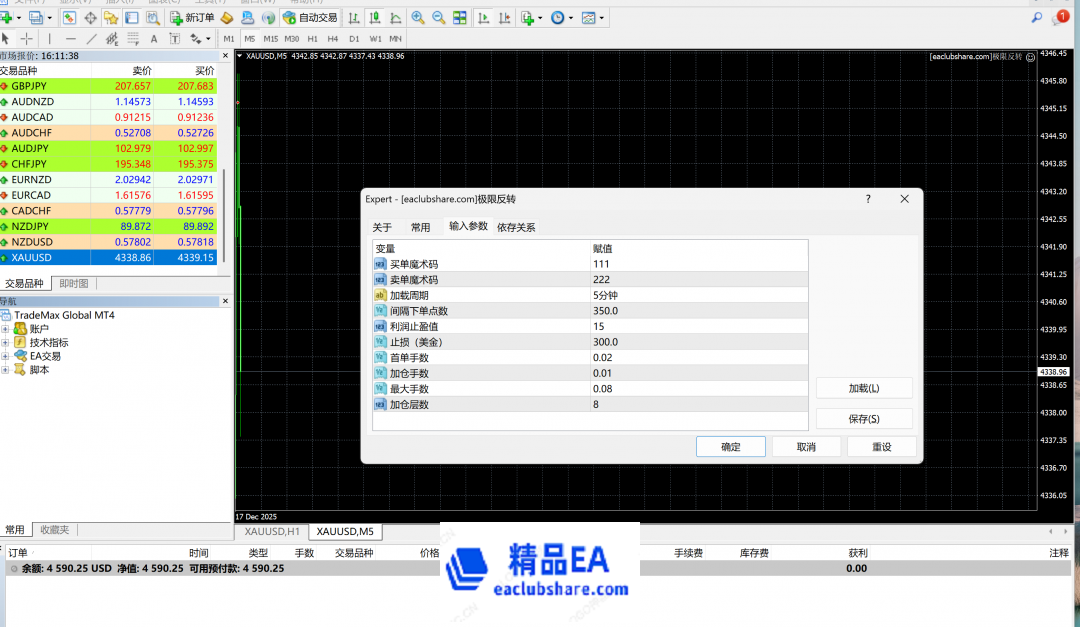Switch chart timeframe to H1
This screenshot has height=627, width=1080.
click(x=313, y=39)
